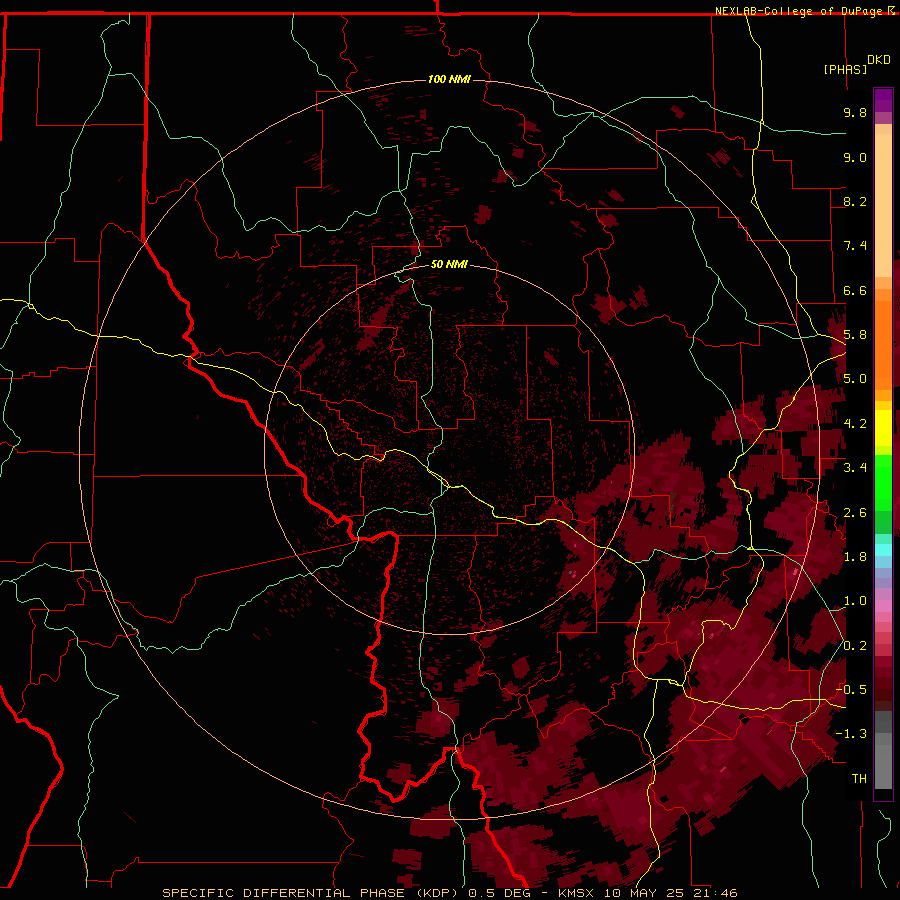The height and width of the screenshot is (900, 900).
Task: Pick the cyan segment of the color bar
Action: (883, 549)
